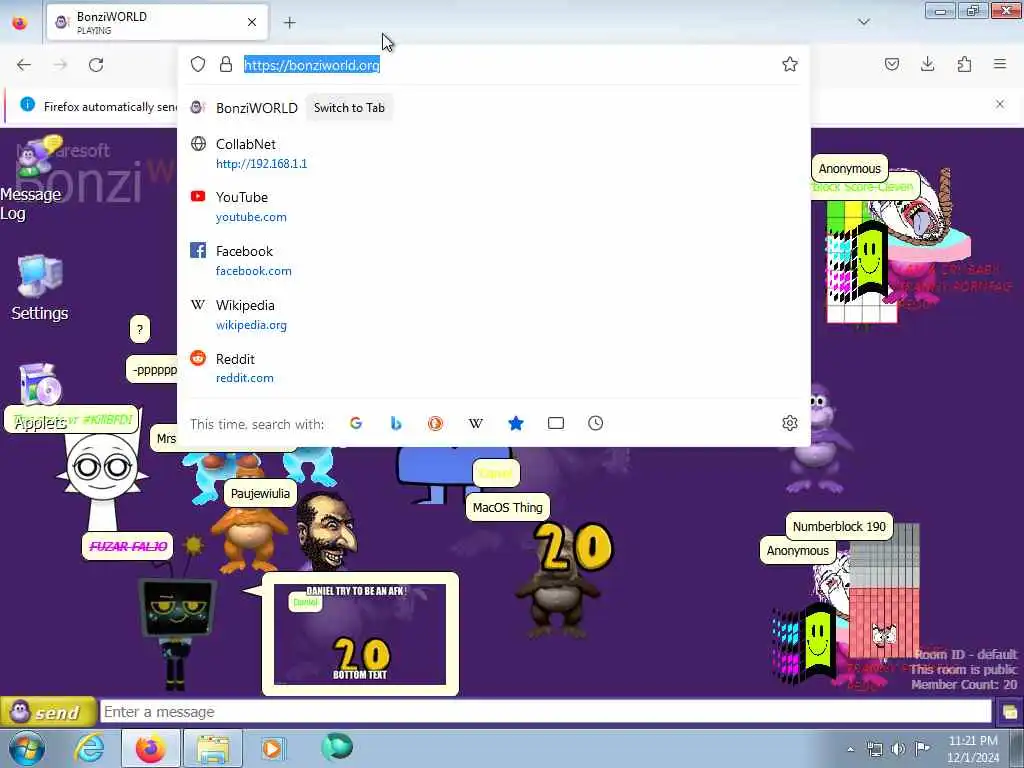Image resolution: width=1024 pixels, height=768 pixels.
Task: Search this time with Wikipedia
Action: 475,423
